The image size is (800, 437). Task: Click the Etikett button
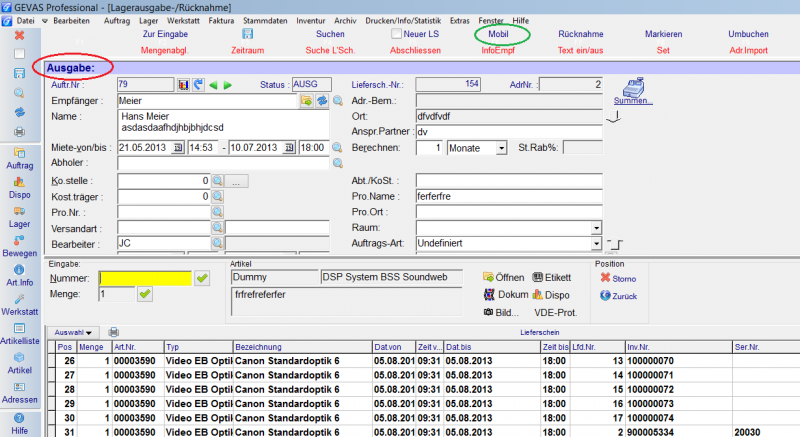[x=552, y=277]
